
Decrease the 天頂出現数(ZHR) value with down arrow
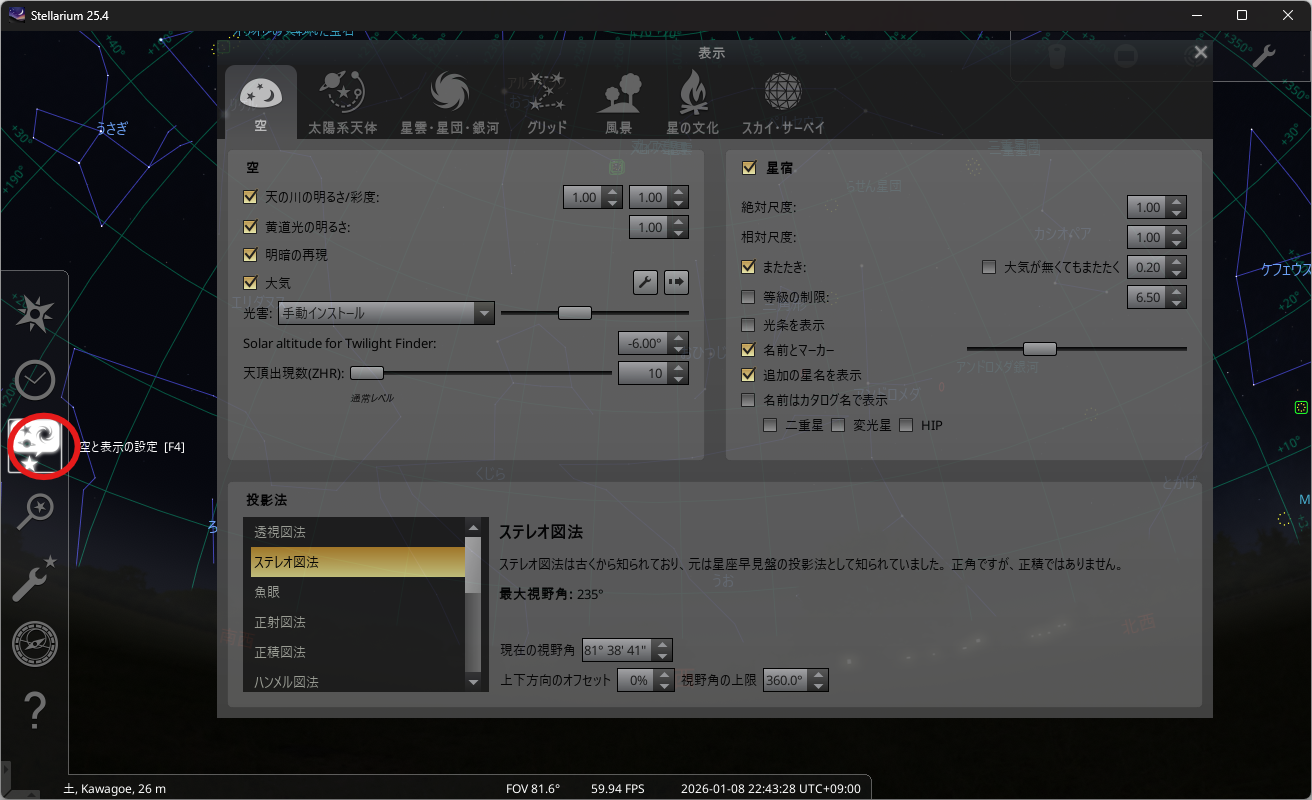[x=679, y=379]
